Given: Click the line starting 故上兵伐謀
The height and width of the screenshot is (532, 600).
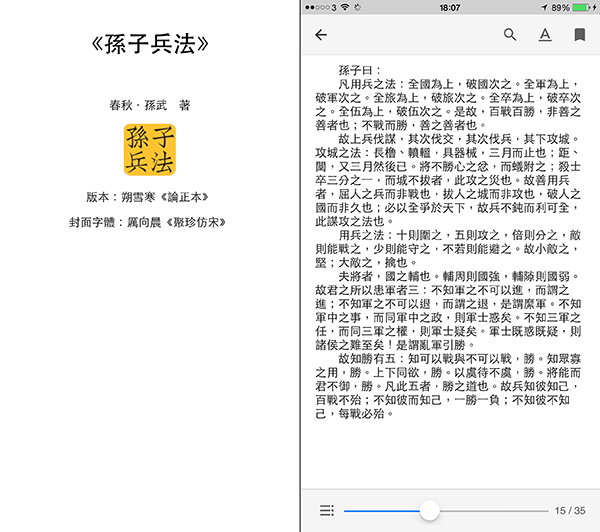Looking at the screenshot, I should tap(459, 139).
